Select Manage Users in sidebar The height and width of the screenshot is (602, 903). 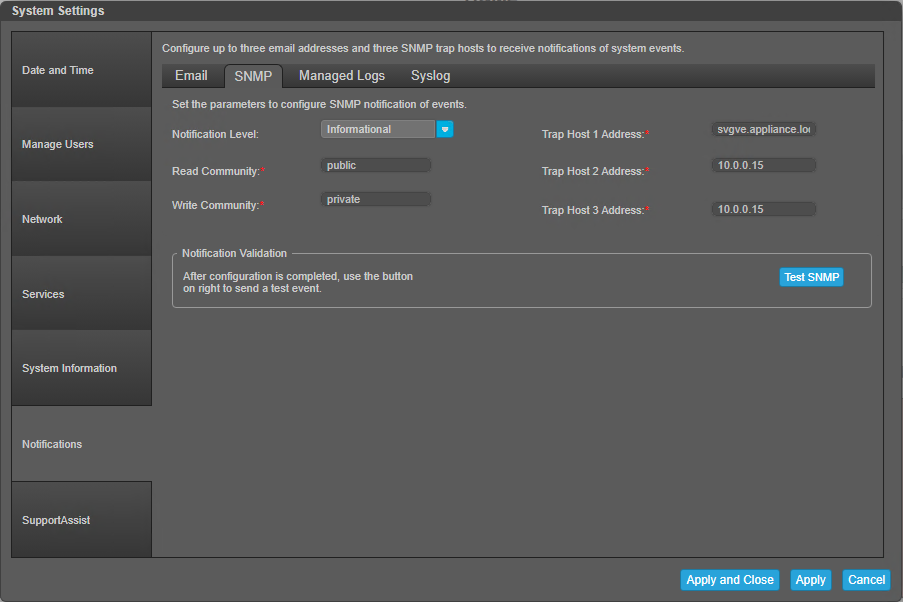coord(81,144)
